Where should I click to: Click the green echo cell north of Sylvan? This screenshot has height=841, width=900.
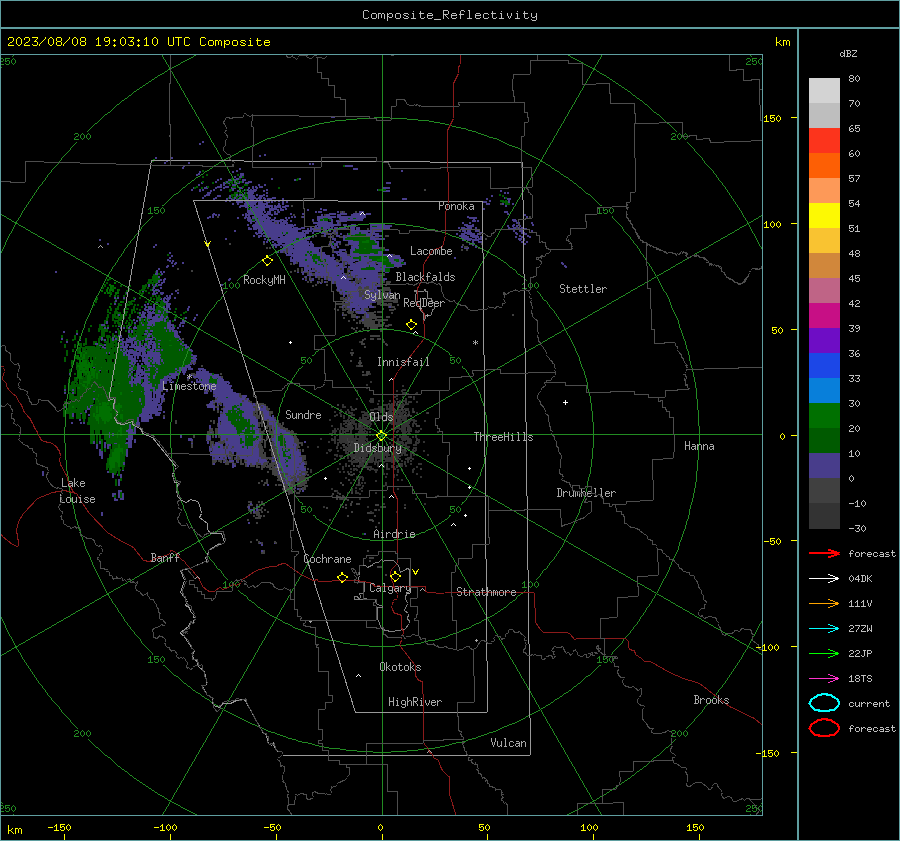(364, 246)
